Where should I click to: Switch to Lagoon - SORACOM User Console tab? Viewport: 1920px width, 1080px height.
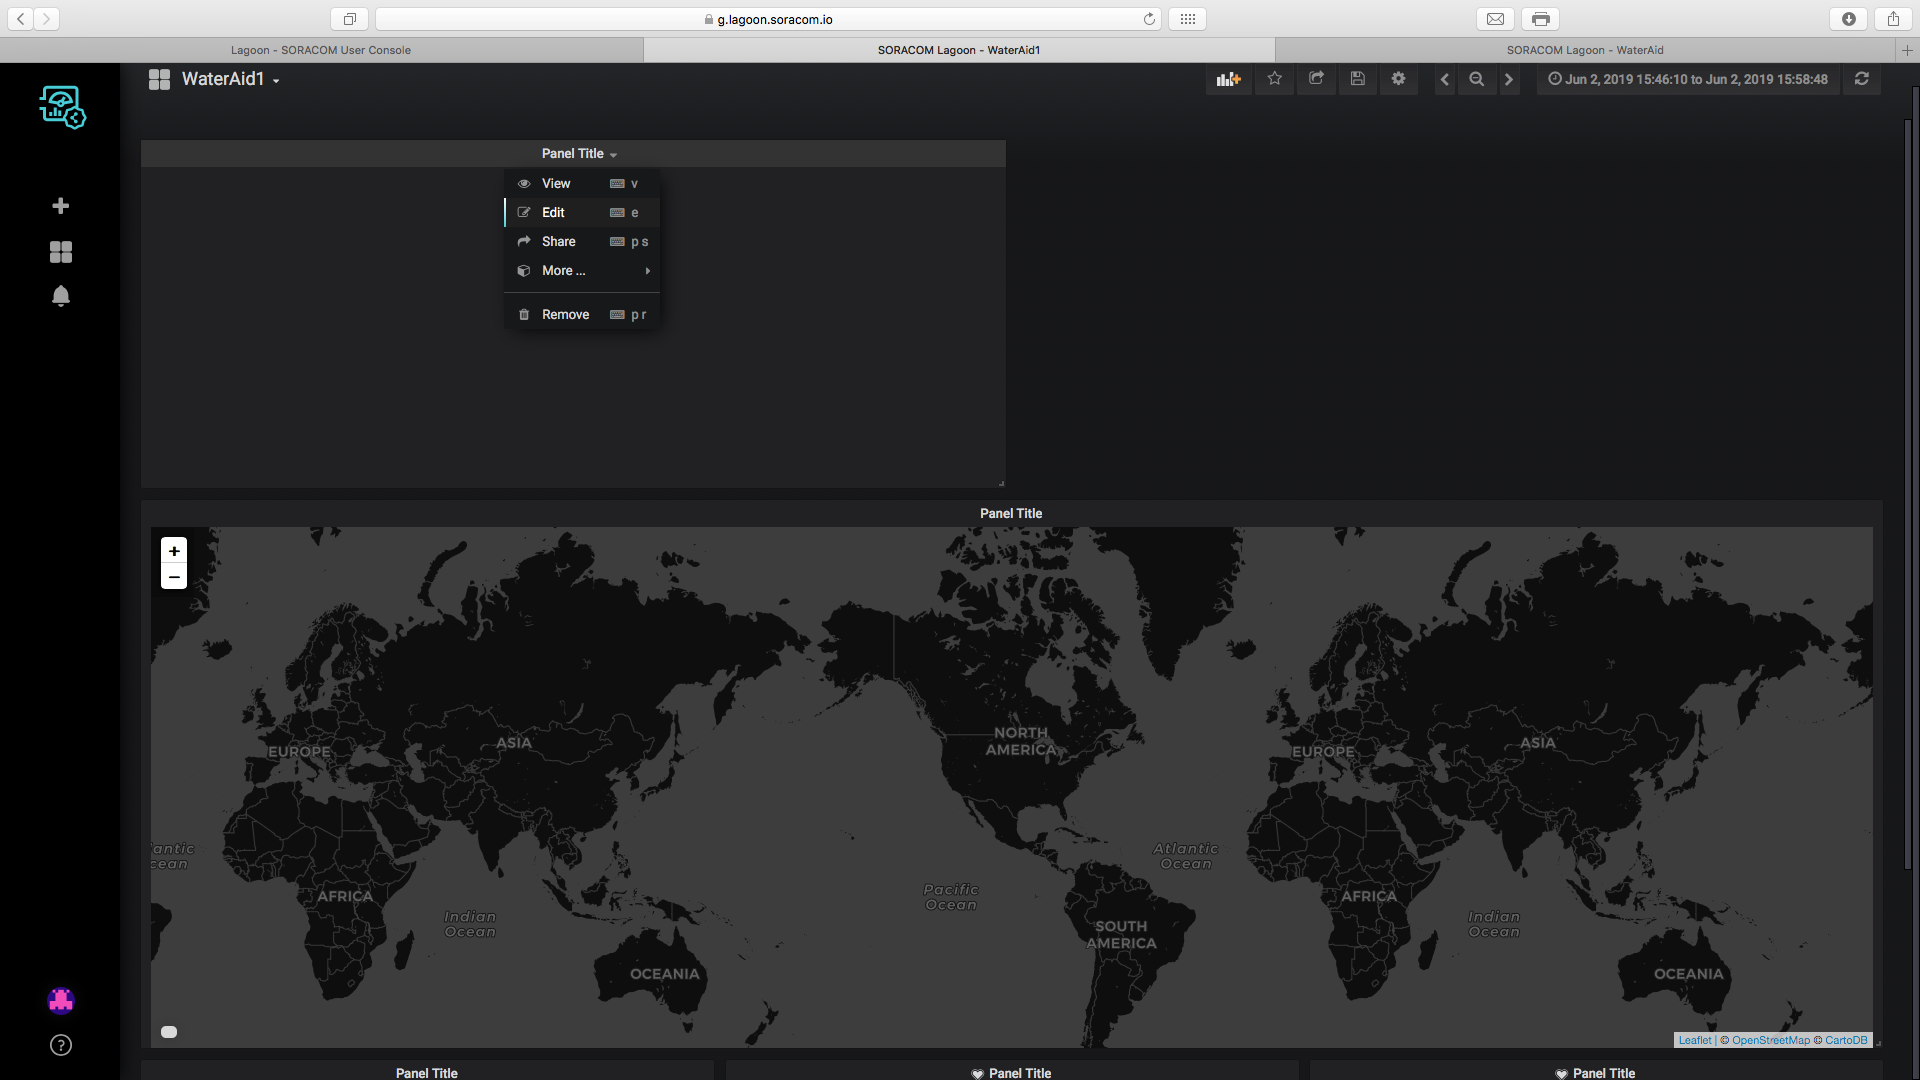(x=321, y=50)
